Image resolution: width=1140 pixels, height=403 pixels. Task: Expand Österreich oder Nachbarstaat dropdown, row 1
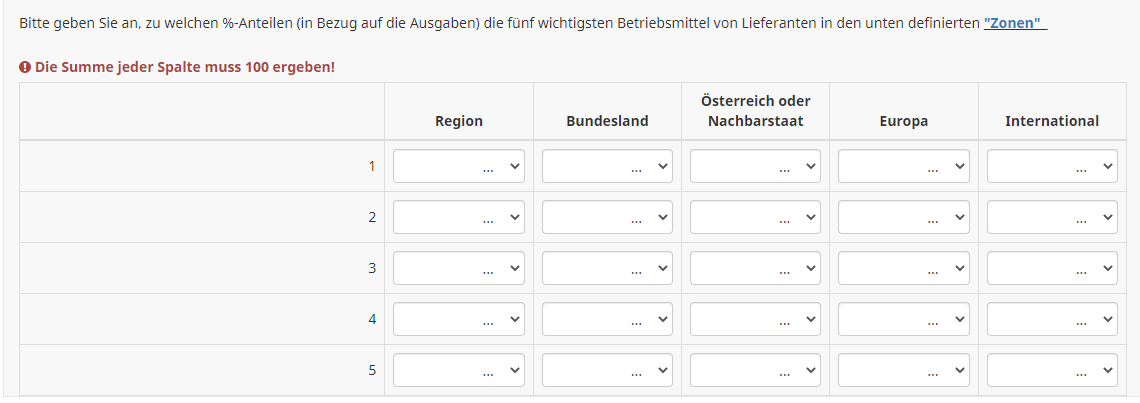(x=755, y=167)
